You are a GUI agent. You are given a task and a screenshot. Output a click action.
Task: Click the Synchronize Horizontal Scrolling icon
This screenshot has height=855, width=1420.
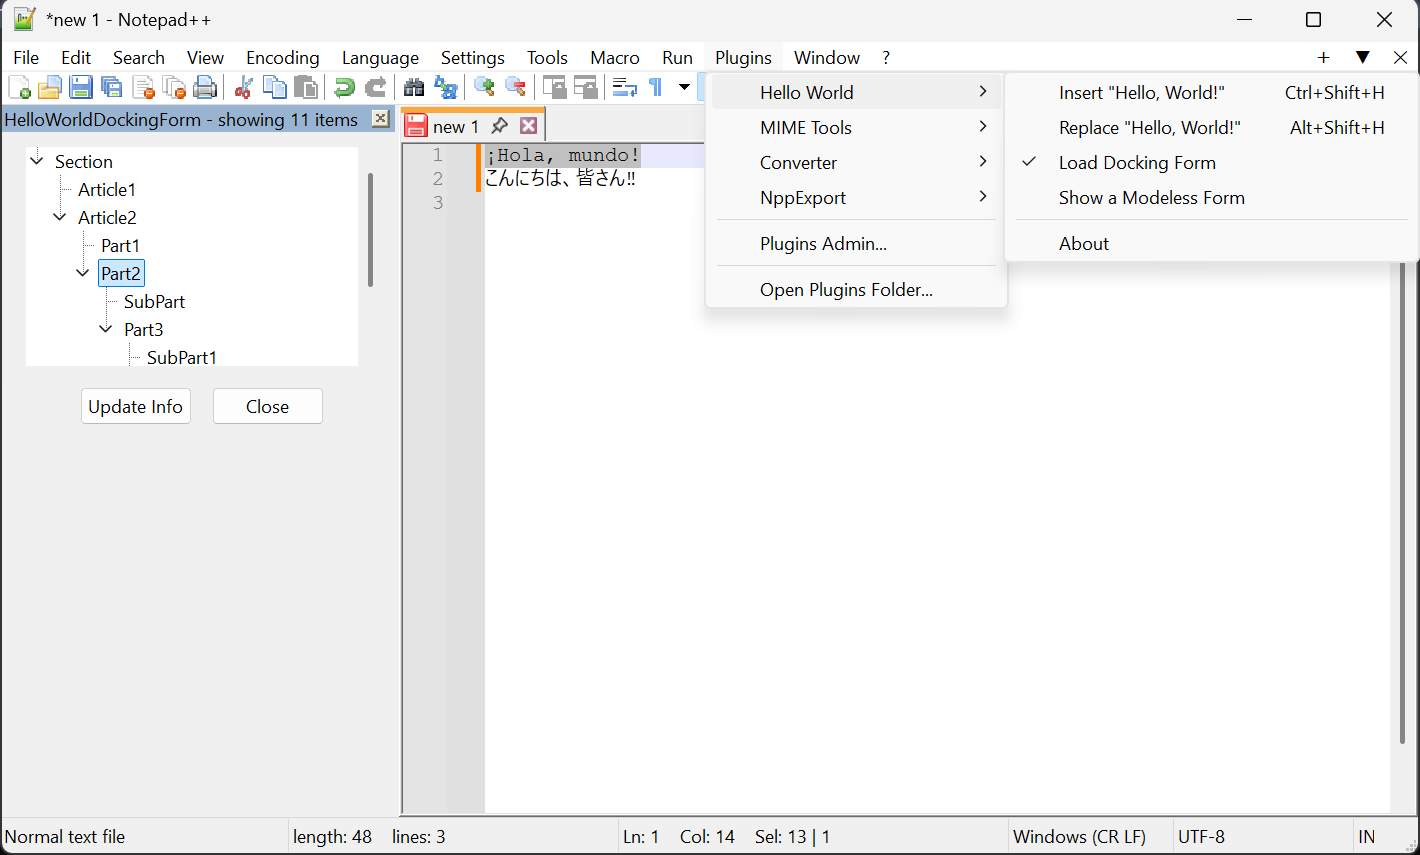tap(585, 87)
